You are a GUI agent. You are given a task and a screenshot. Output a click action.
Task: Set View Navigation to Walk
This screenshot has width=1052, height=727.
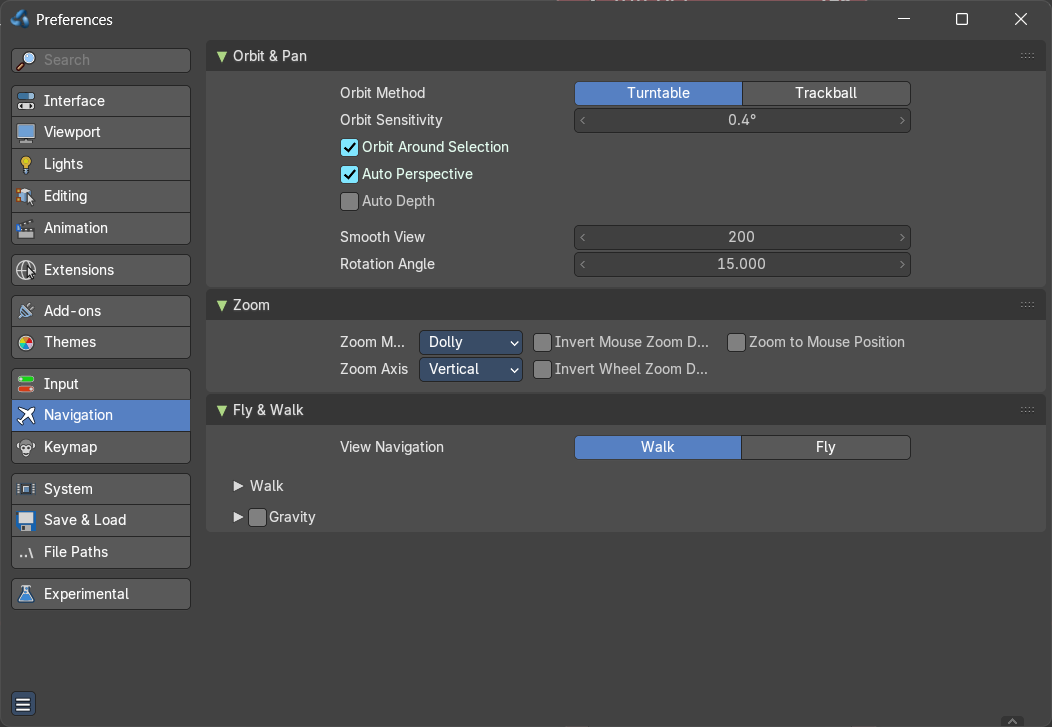point(658,447)
